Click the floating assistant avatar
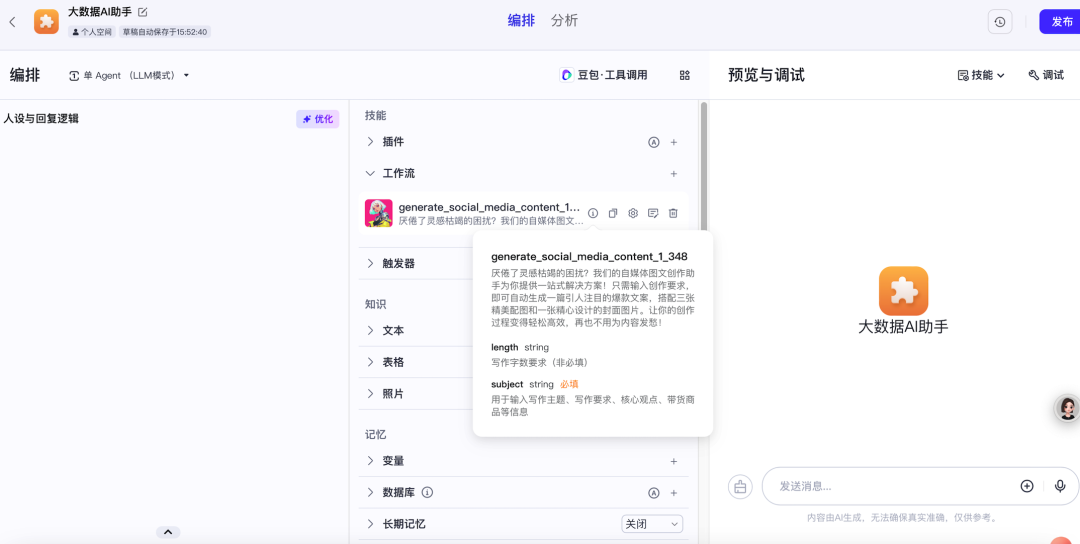1080x544 pixels. (1068, 408)
